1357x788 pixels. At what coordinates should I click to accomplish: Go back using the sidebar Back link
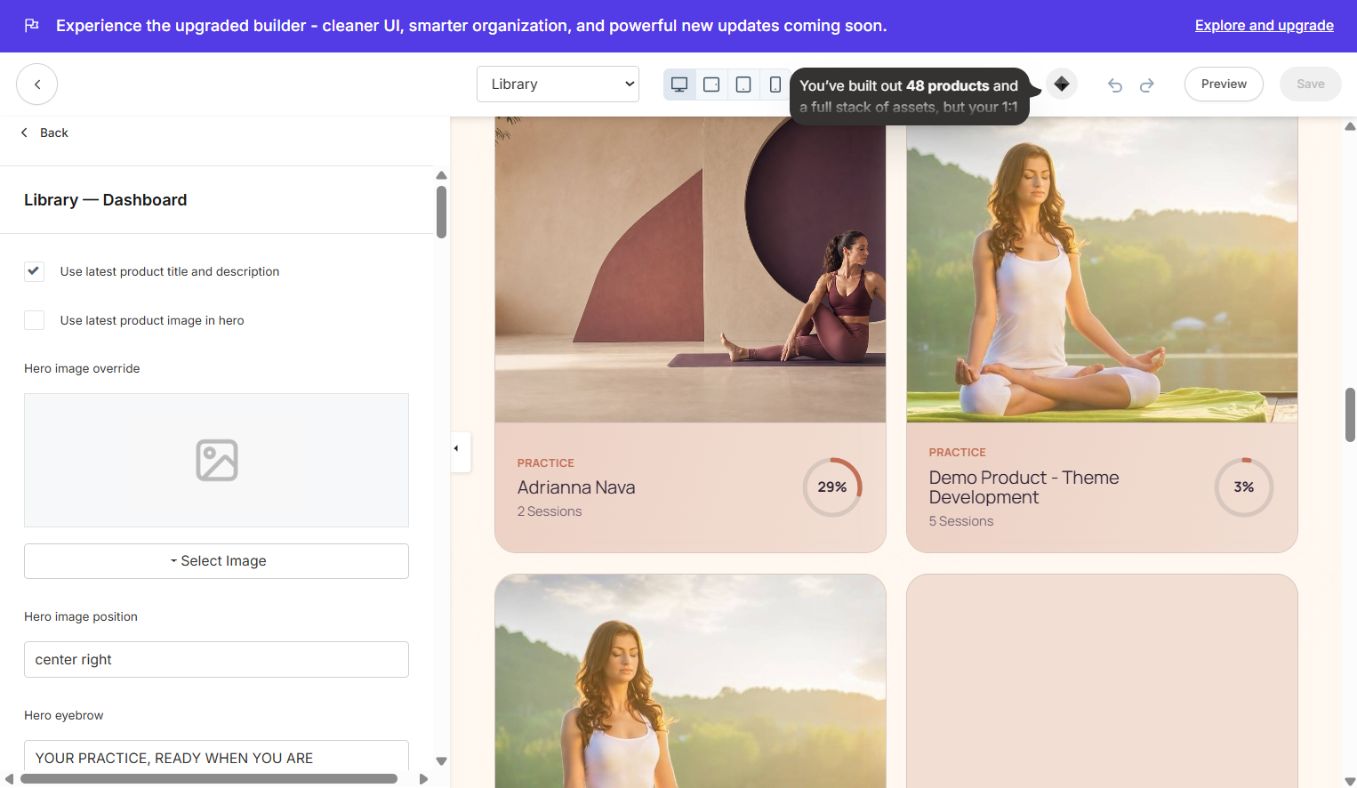pos(45,133)
